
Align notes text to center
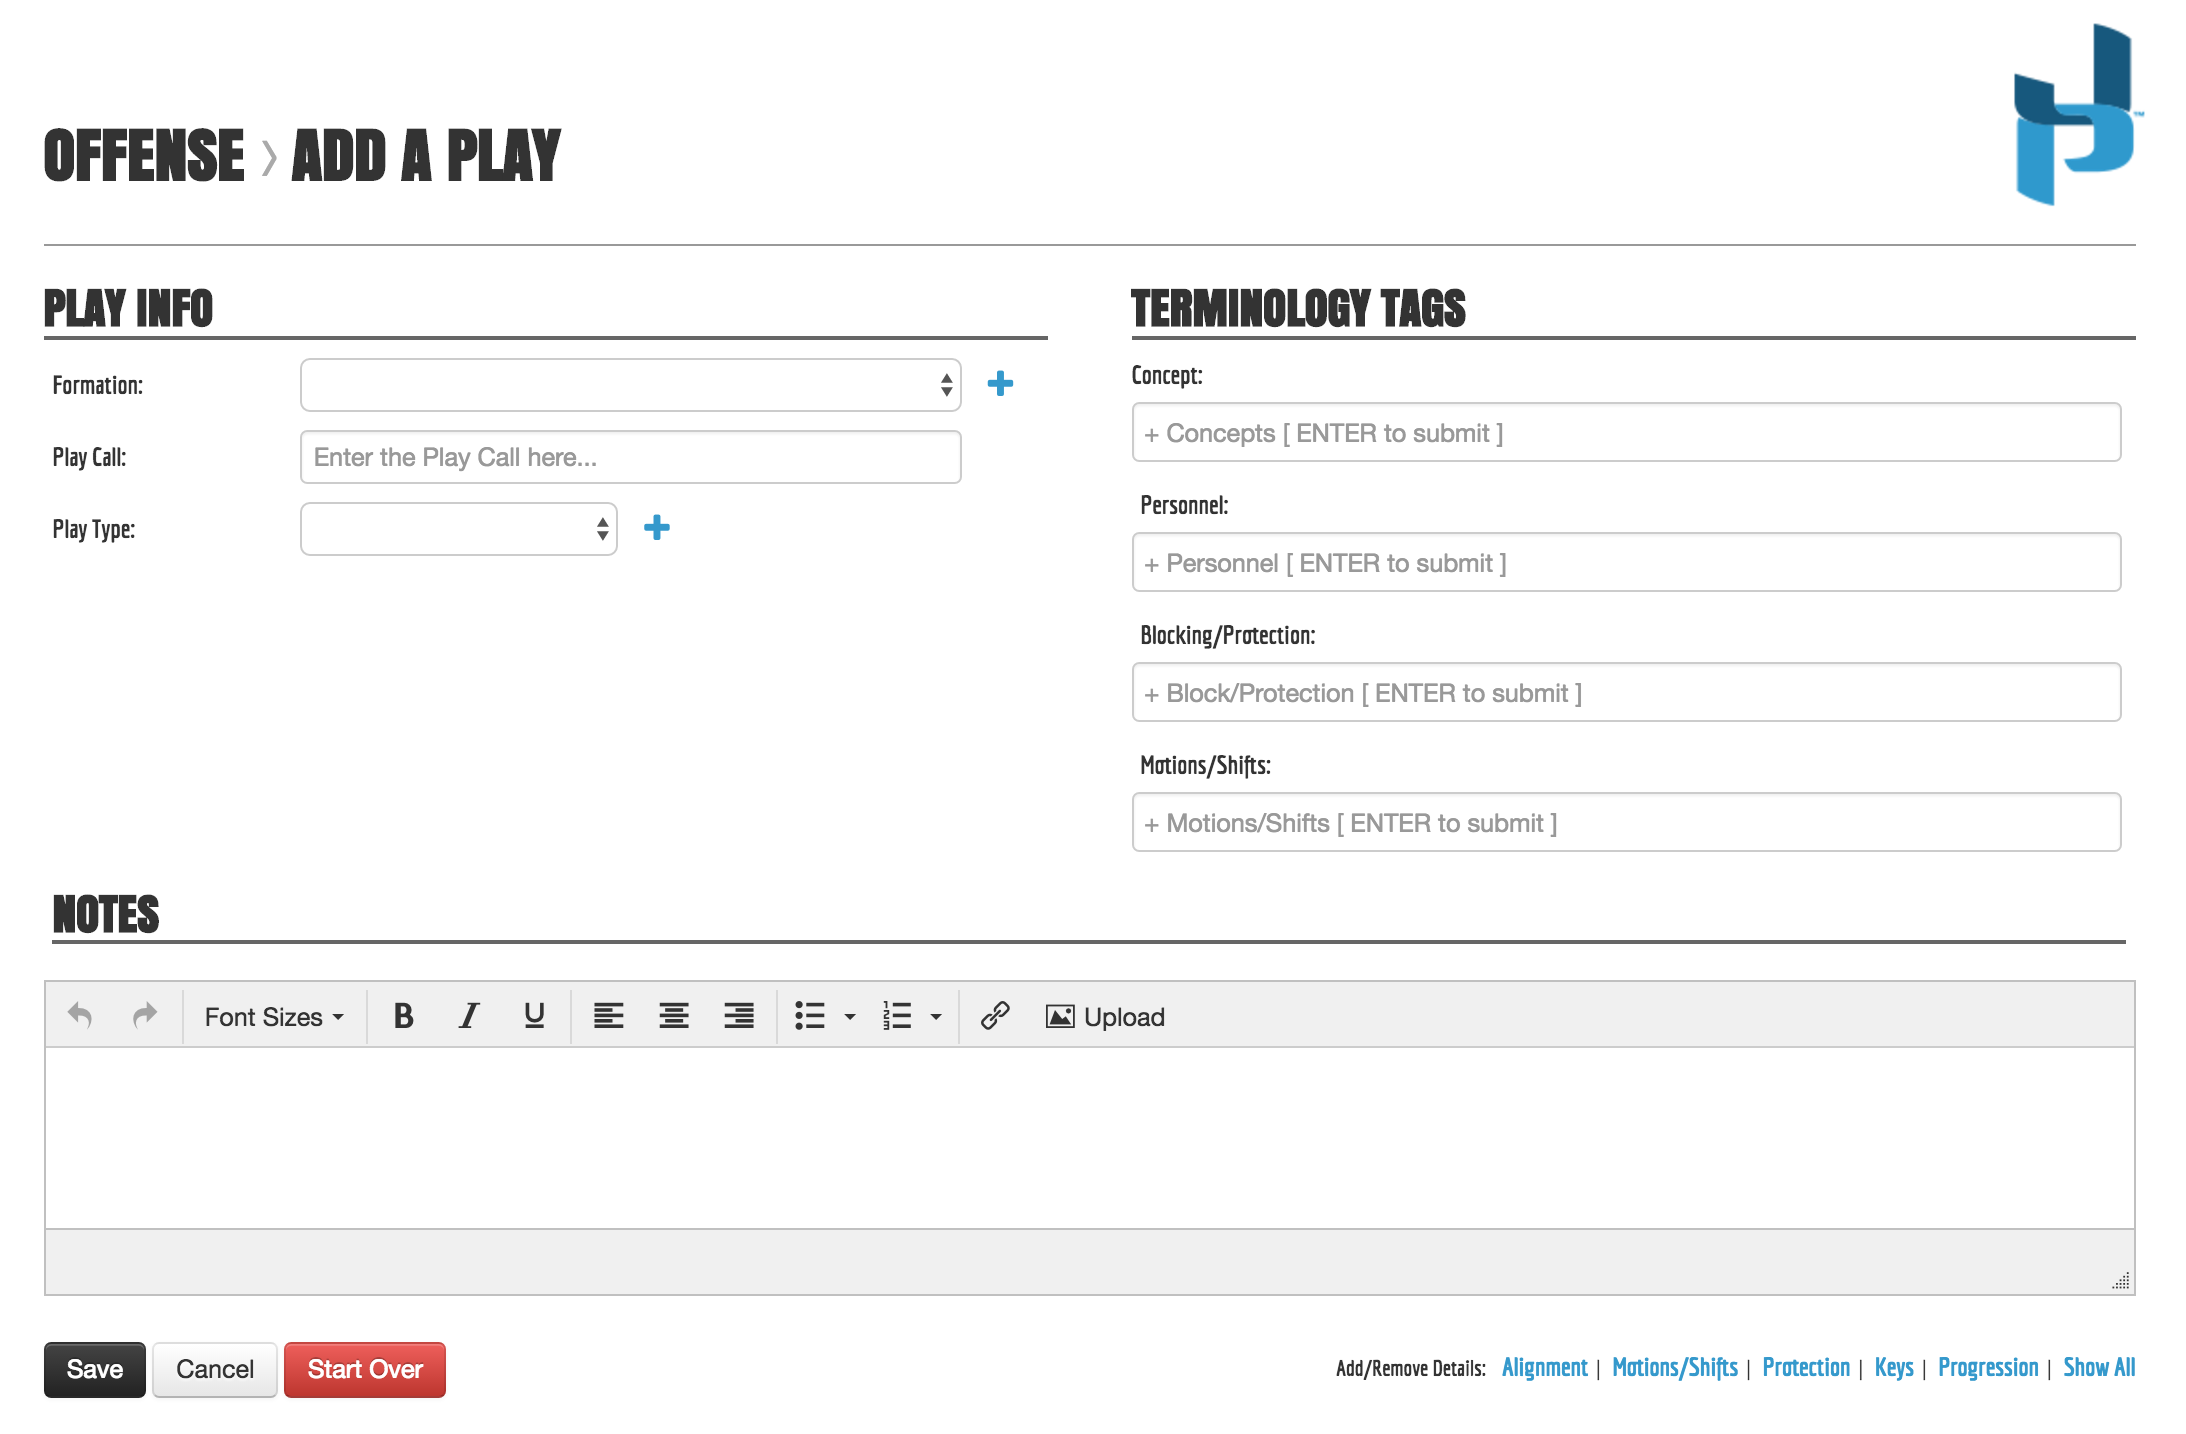pos(673,1016)
